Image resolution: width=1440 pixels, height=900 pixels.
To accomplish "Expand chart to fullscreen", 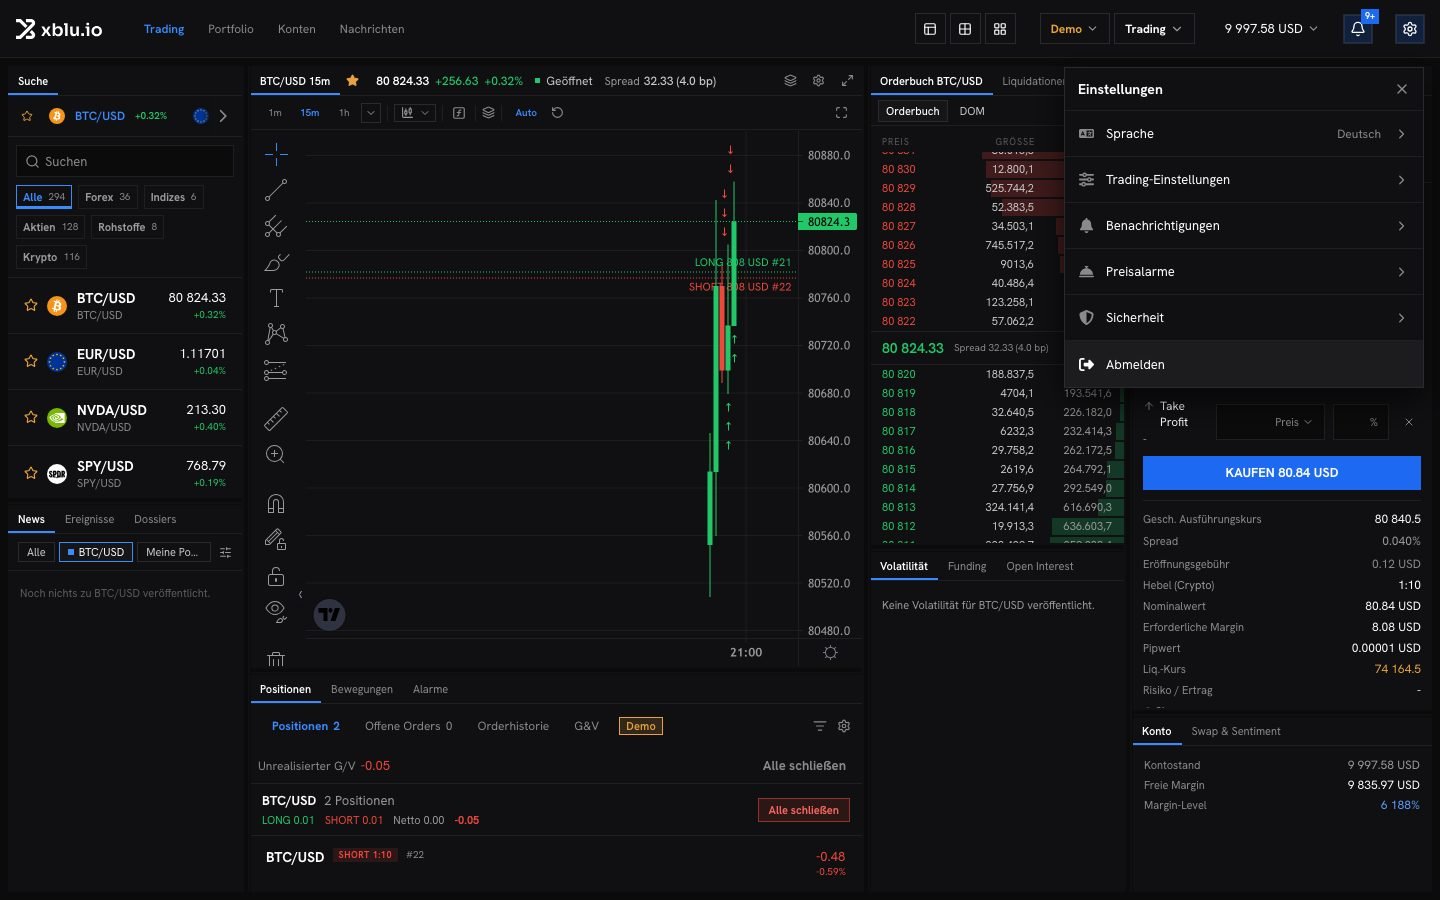I will tap(841, 113).
